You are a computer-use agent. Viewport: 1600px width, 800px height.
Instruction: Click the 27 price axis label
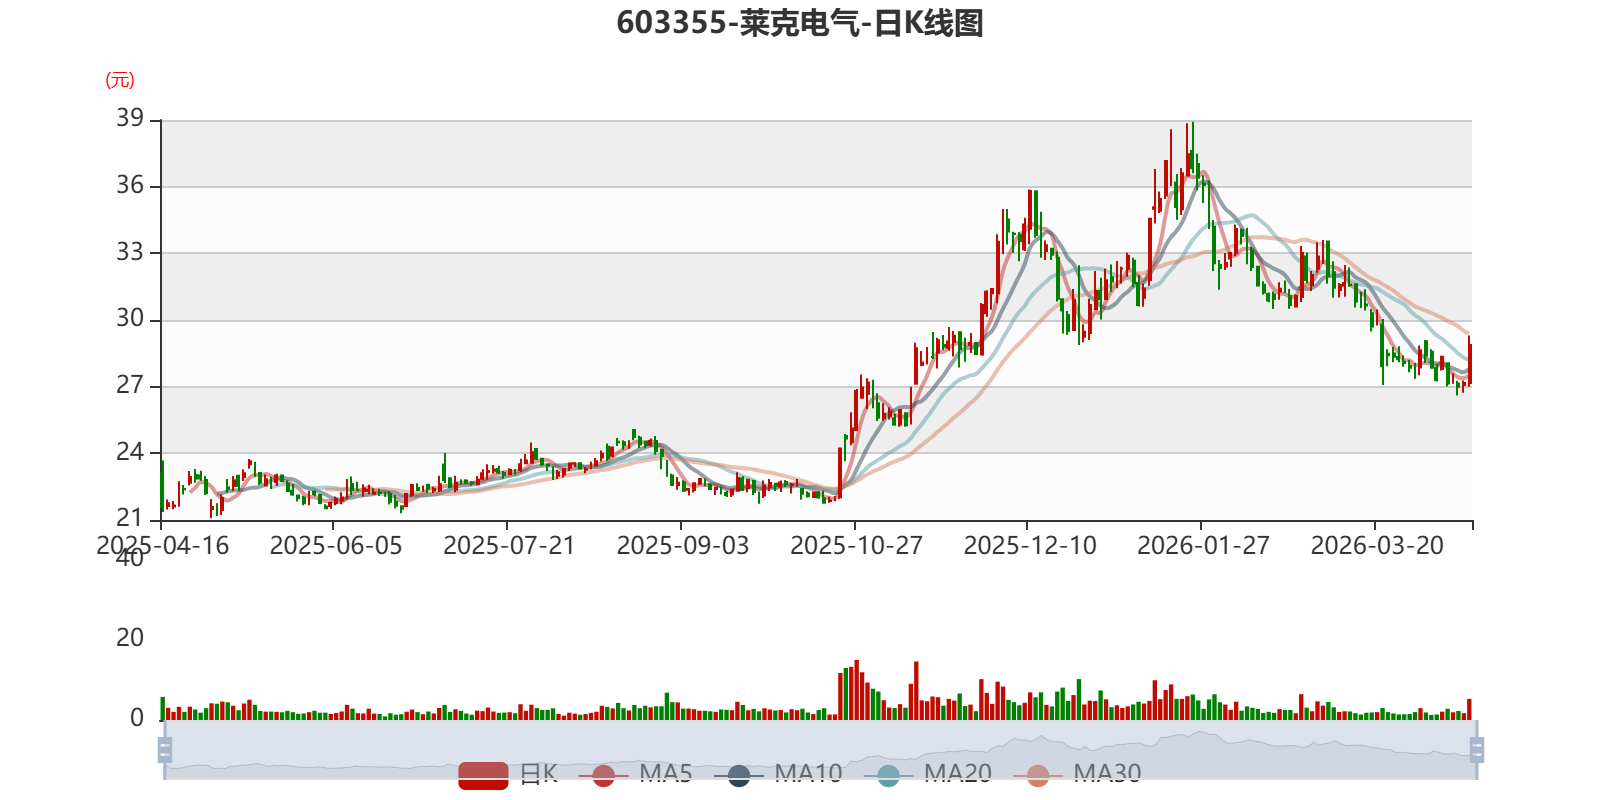[x=130, y=385]
